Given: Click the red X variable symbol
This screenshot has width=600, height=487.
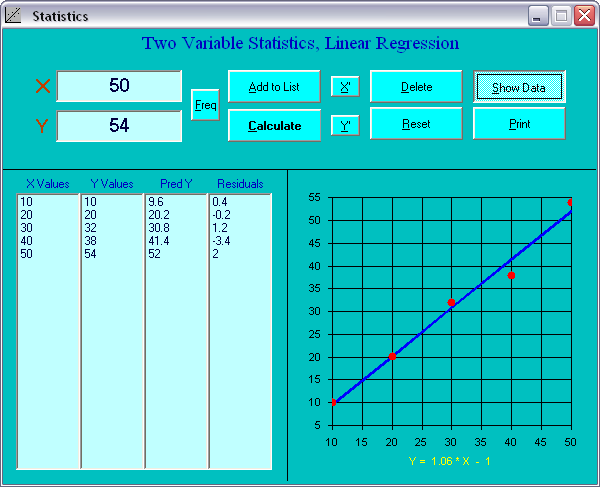Looking at the screenshot, I should click(x=43, y=86).
